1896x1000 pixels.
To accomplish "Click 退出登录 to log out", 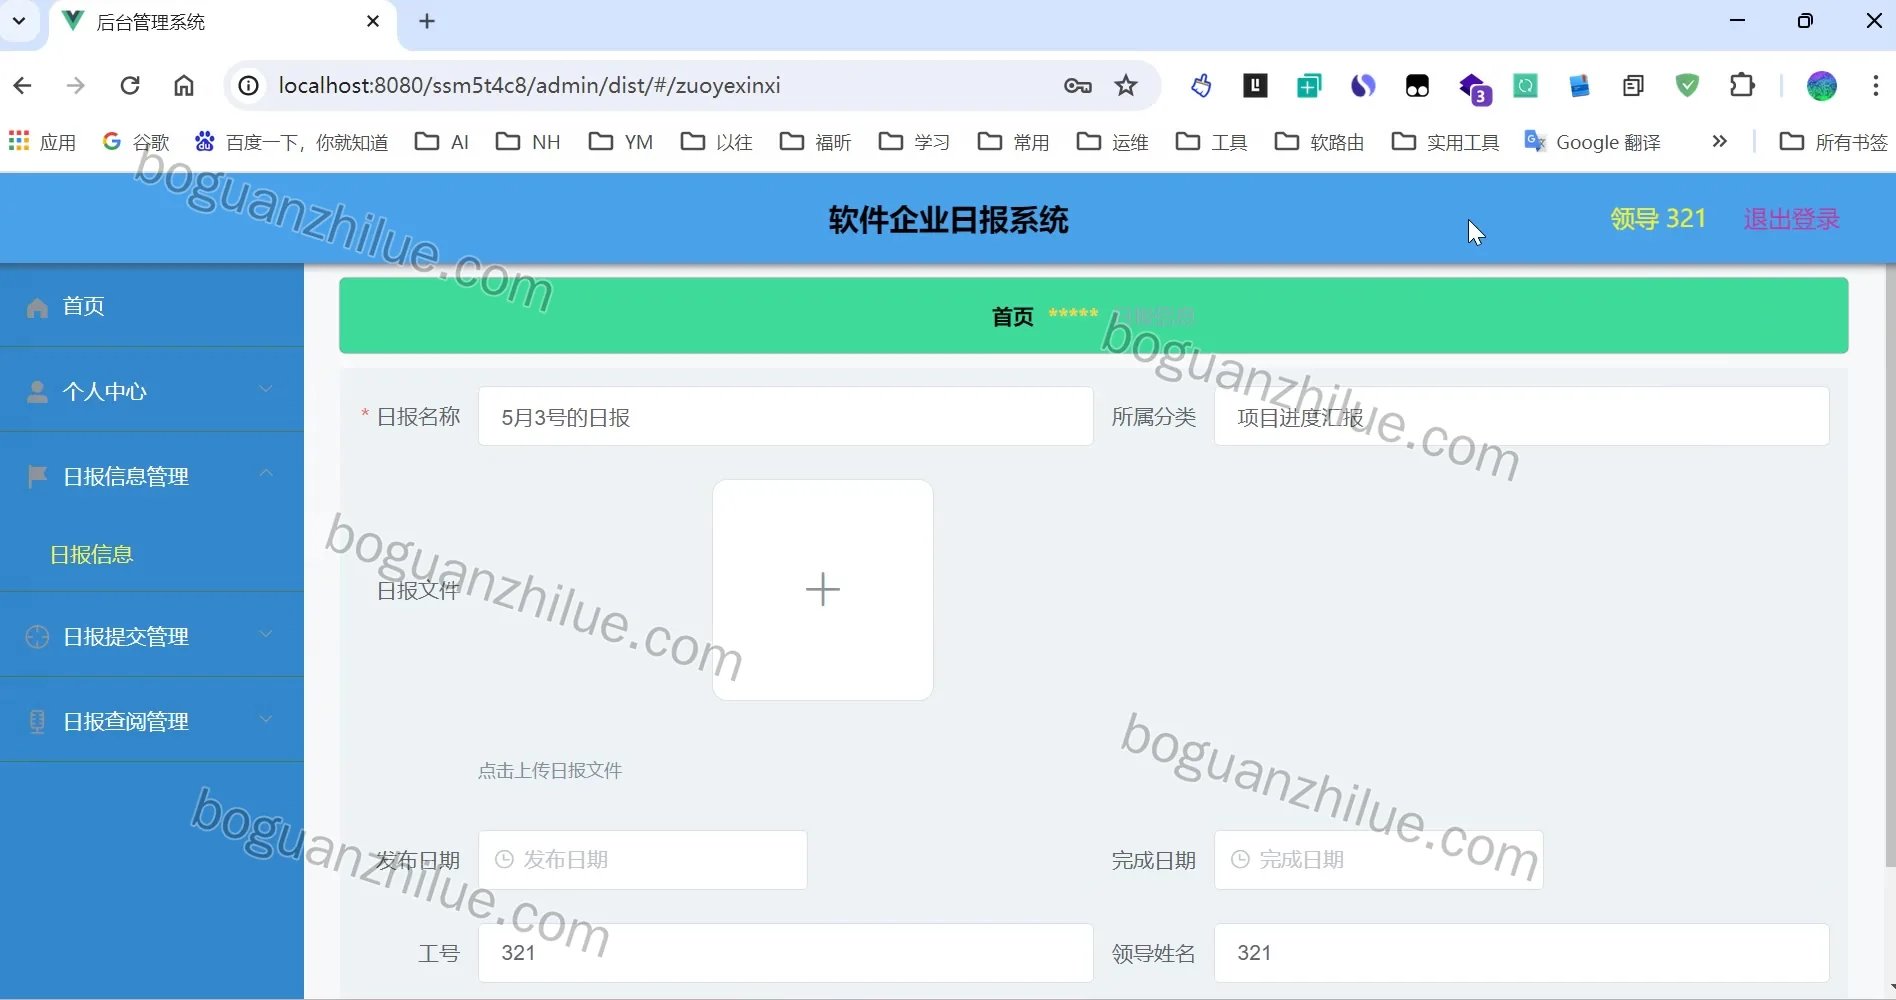I will click(1791, 219).
